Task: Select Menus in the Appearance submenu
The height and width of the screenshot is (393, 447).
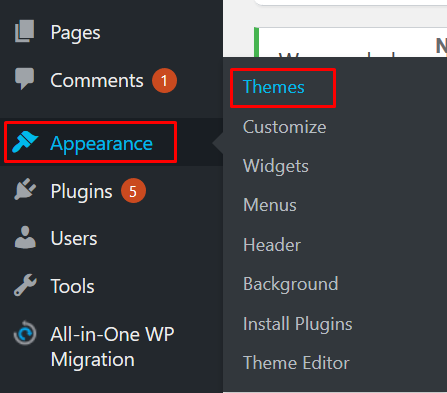Action: coord(270,205)
